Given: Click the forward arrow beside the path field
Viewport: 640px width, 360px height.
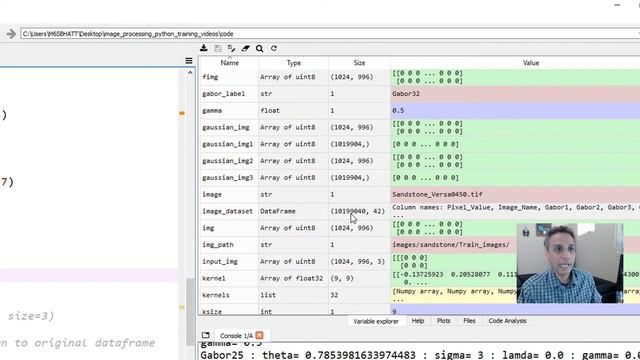Looking at the screenshot, I should (x=11, y=34).
